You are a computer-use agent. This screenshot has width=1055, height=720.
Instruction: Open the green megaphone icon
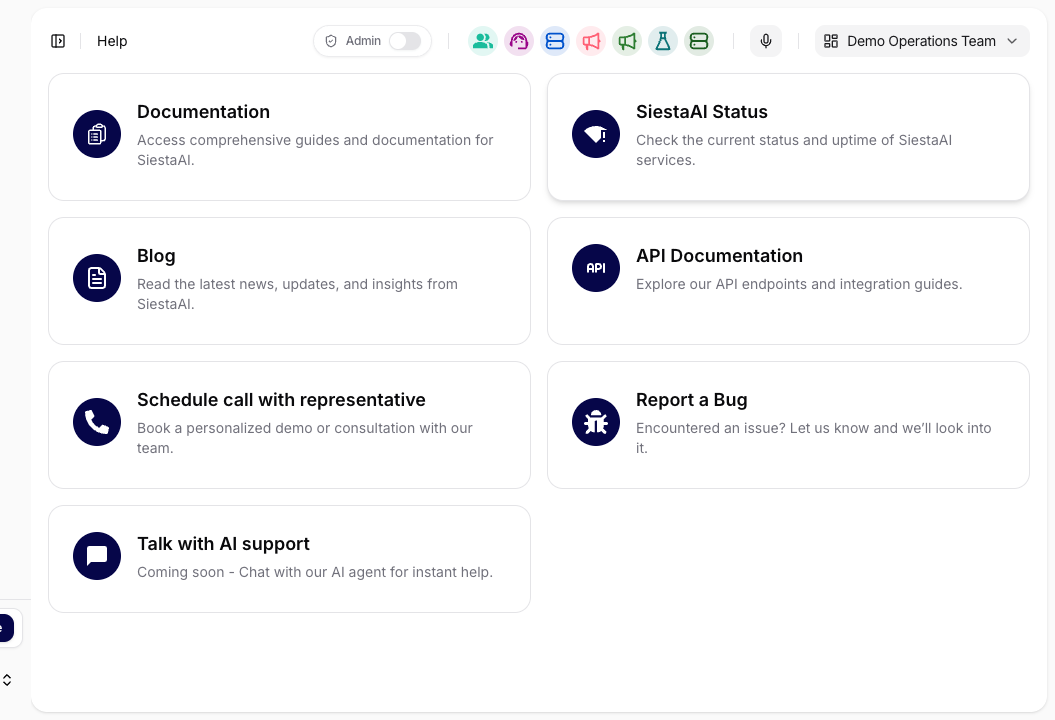[627, 41]
